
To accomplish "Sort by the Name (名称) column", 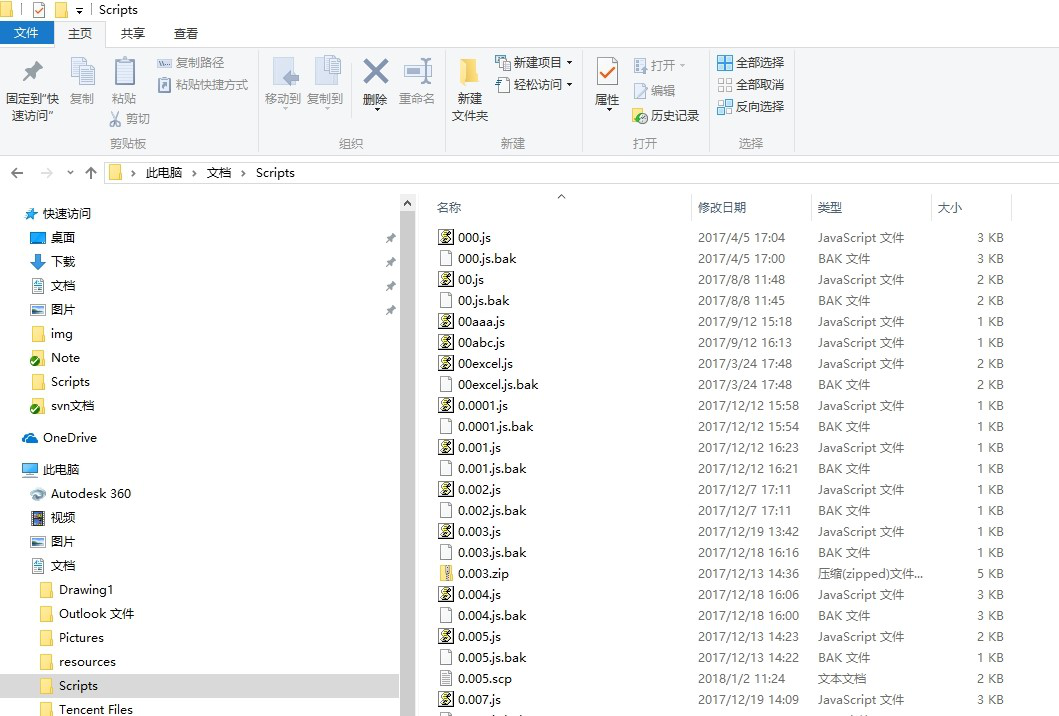I will (x=449, y=207).
